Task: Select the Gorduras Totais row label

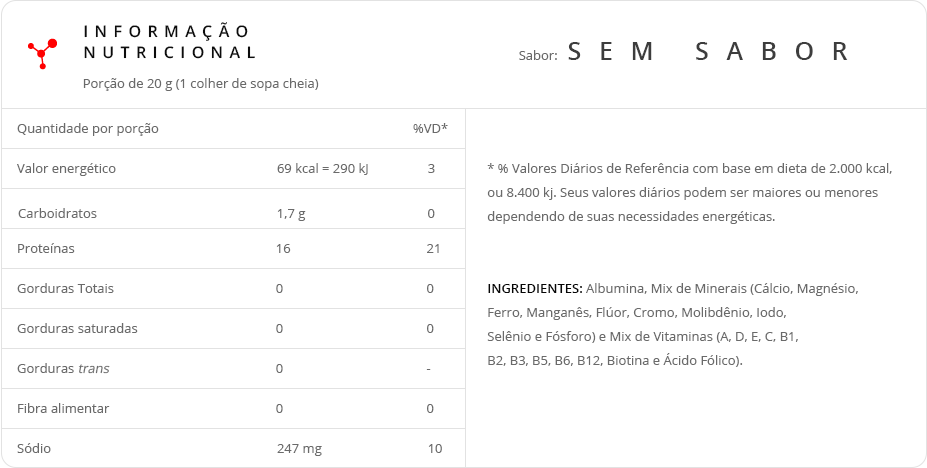Action: (x=65, y=288)
